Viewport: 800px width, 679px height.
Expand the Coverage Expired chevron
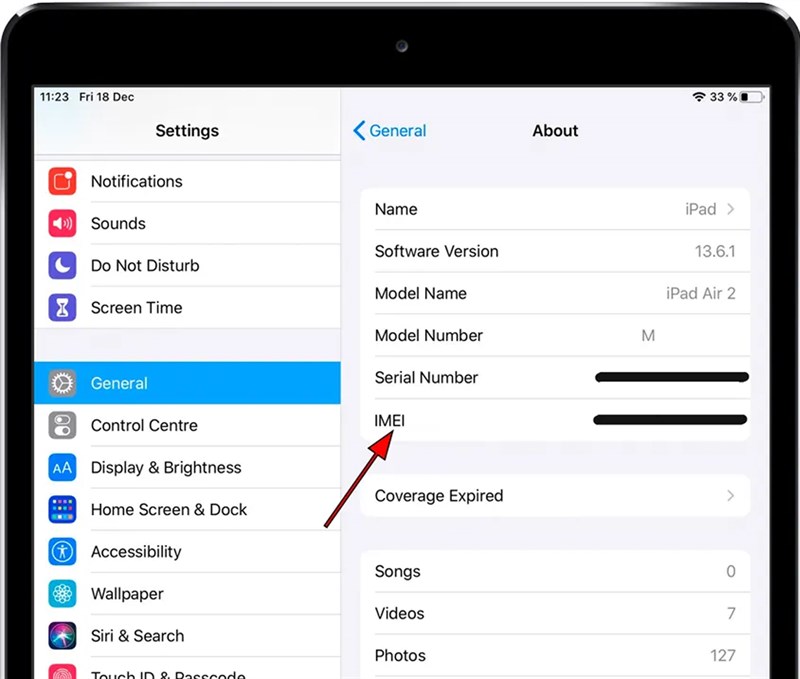(x=731, y=496)
